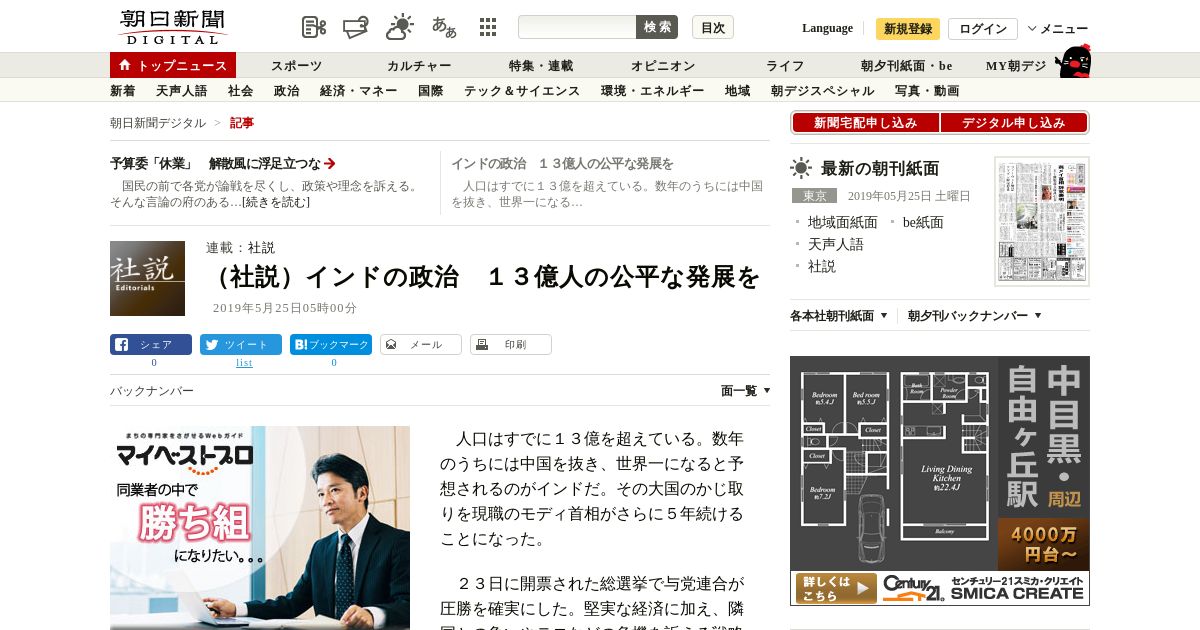Open the 最新の朝刊紙面 heading link
The width and height of the screenshot is (1200, 630).
click(880, 168)
